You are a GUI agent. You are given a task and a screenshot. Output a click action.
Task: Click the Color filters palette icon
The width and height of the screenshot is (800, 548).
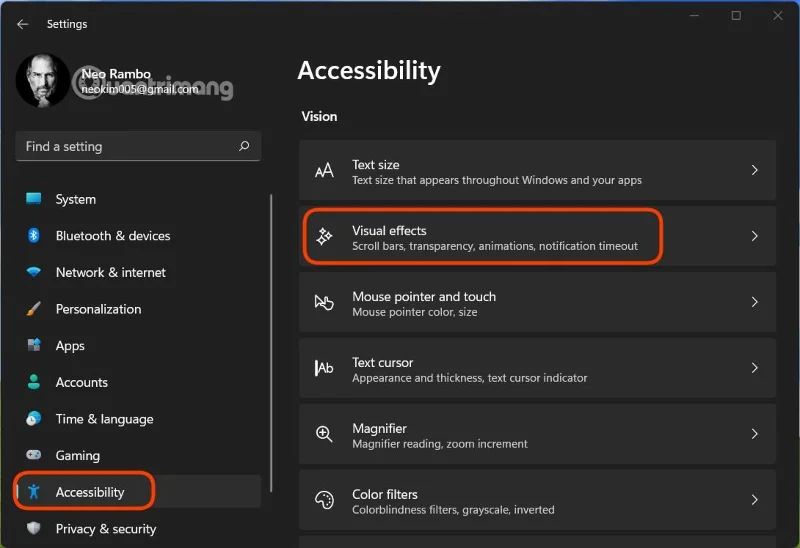(x=324, y=500)
